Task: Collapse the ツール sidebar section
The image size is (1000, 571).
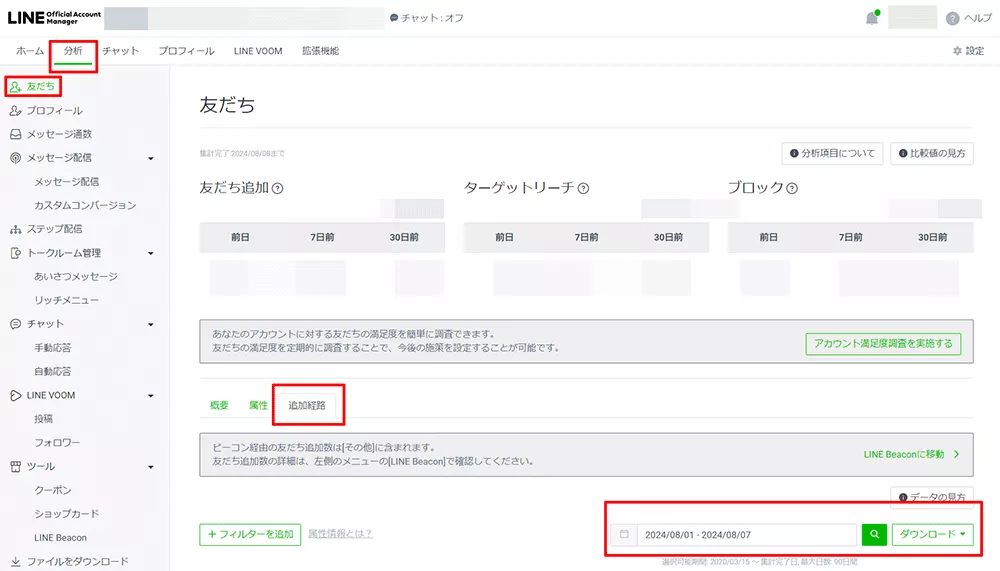Action: 150,467
